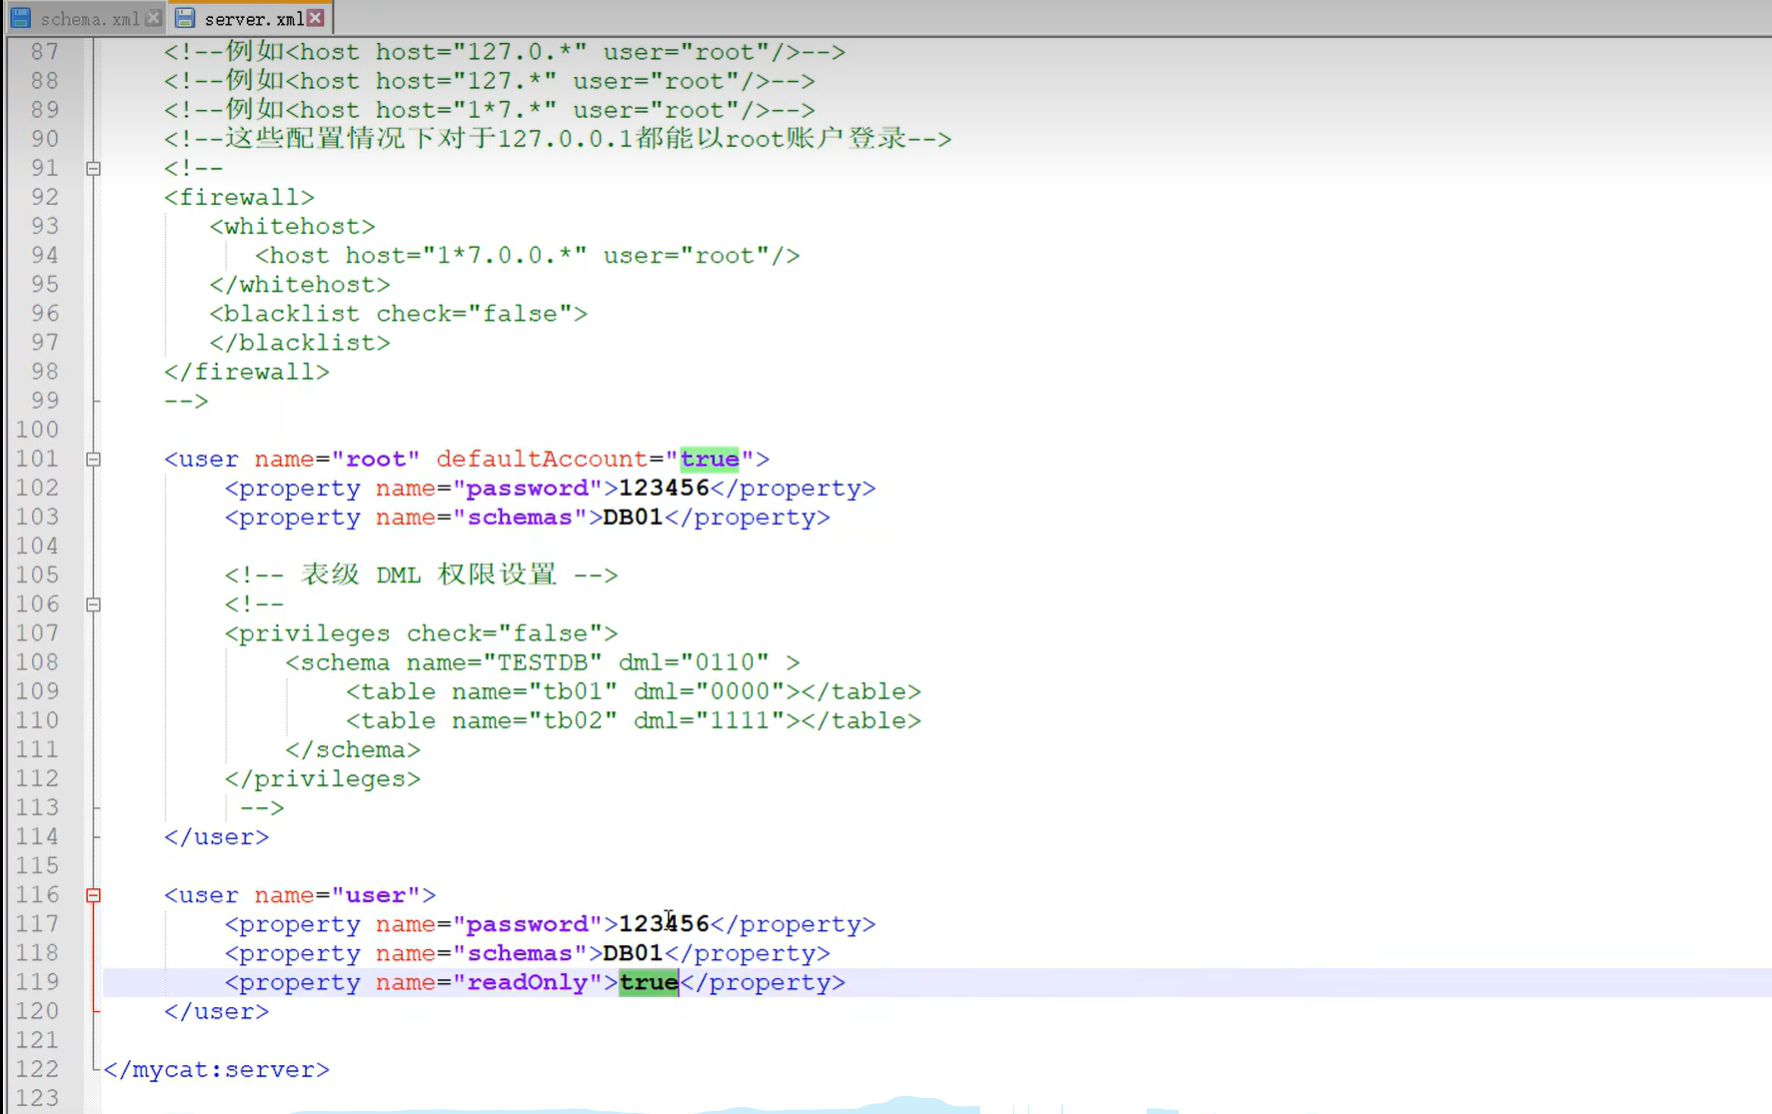Screen dimensions: 1772x1114
Task: Click the closing whitehost tag
Action: 300,284
